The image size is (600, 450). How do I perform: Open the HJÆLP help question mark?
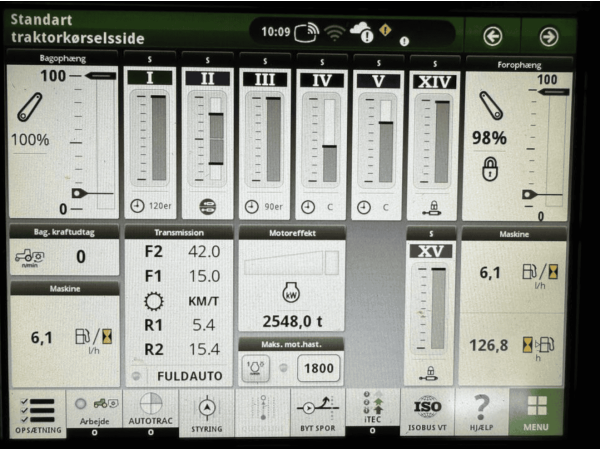481,412
